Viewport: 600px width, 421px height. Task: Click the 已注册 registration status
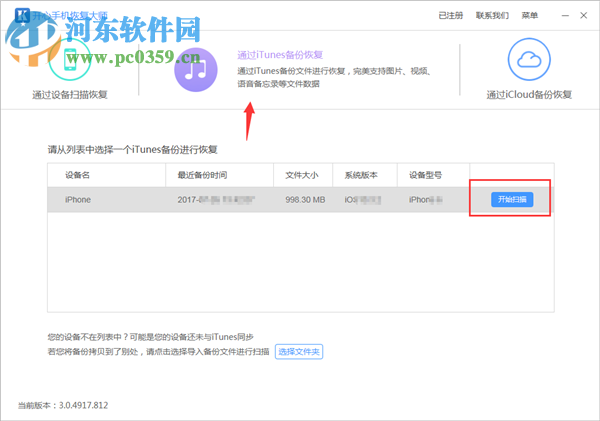pos(451,15)
